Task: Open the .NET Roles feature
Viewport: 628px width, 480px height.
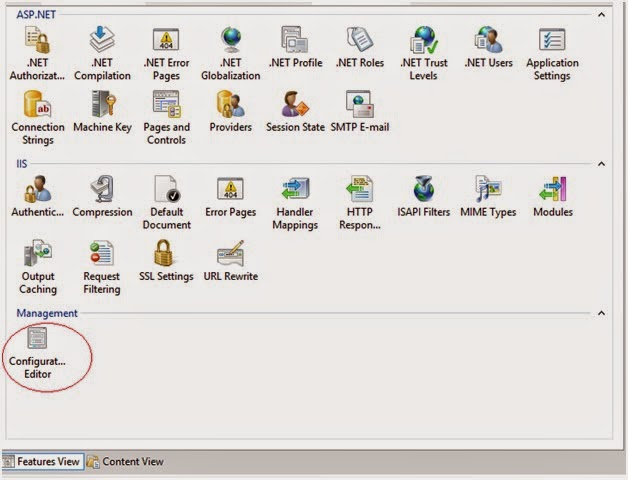Action: coord(360,47)
